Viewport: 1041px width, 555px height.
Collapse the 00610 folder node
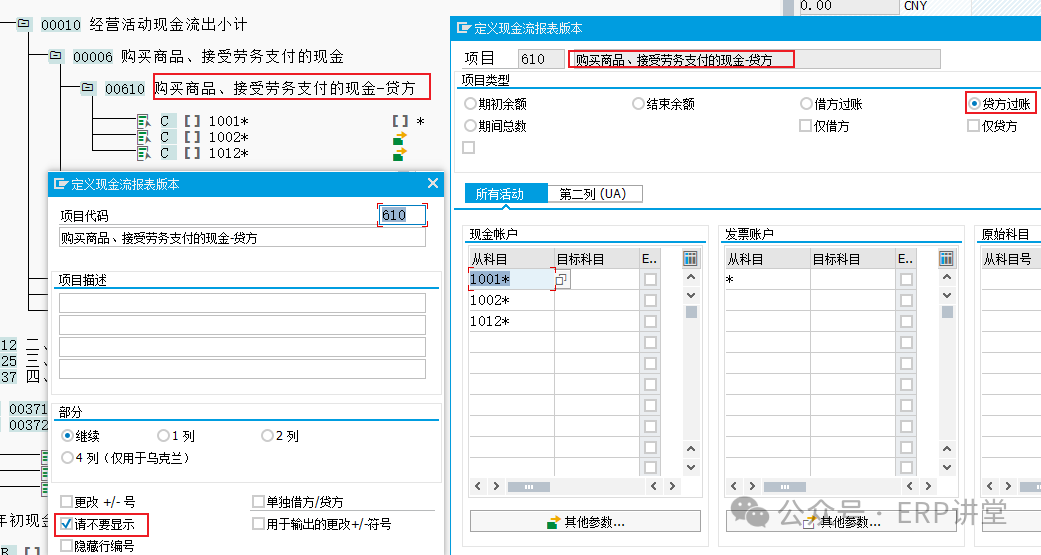(88, 89)
